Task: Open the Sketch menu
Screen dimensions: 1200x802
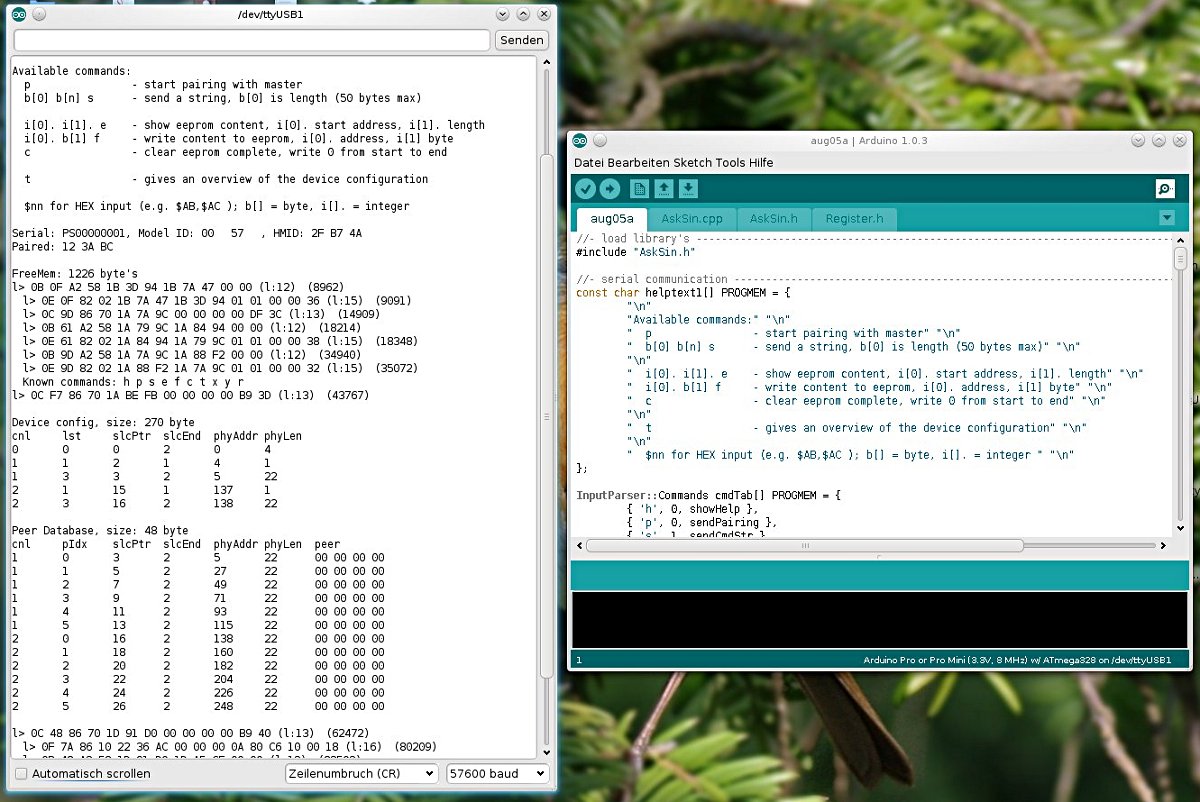Action: [x=691, y=163]
